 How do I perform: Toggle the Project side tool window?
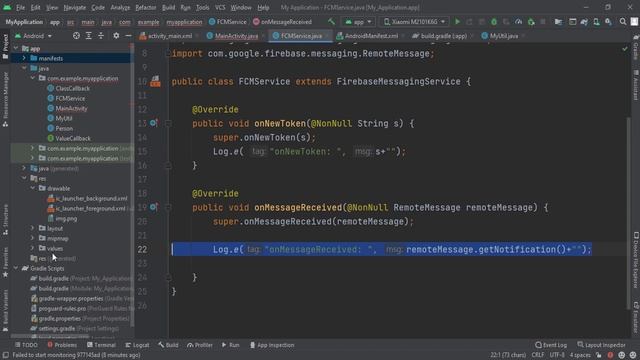click(5, 46)
